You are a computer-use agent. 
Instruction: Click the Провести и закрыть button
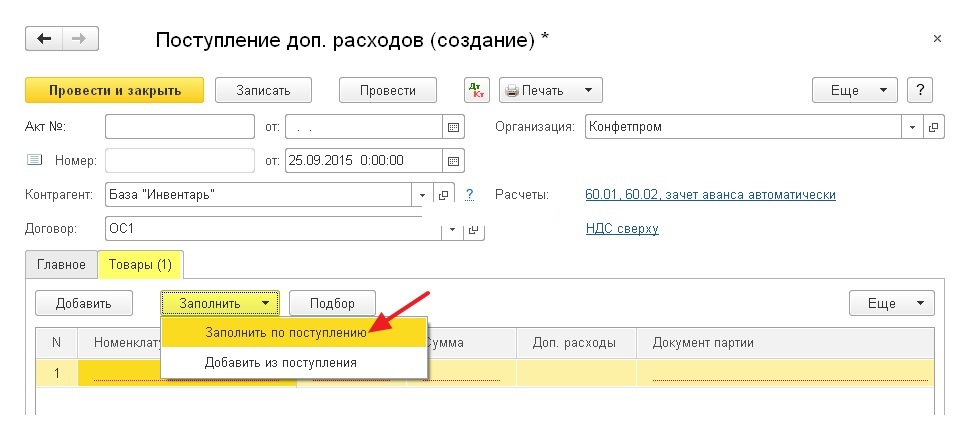click(114, 90)
